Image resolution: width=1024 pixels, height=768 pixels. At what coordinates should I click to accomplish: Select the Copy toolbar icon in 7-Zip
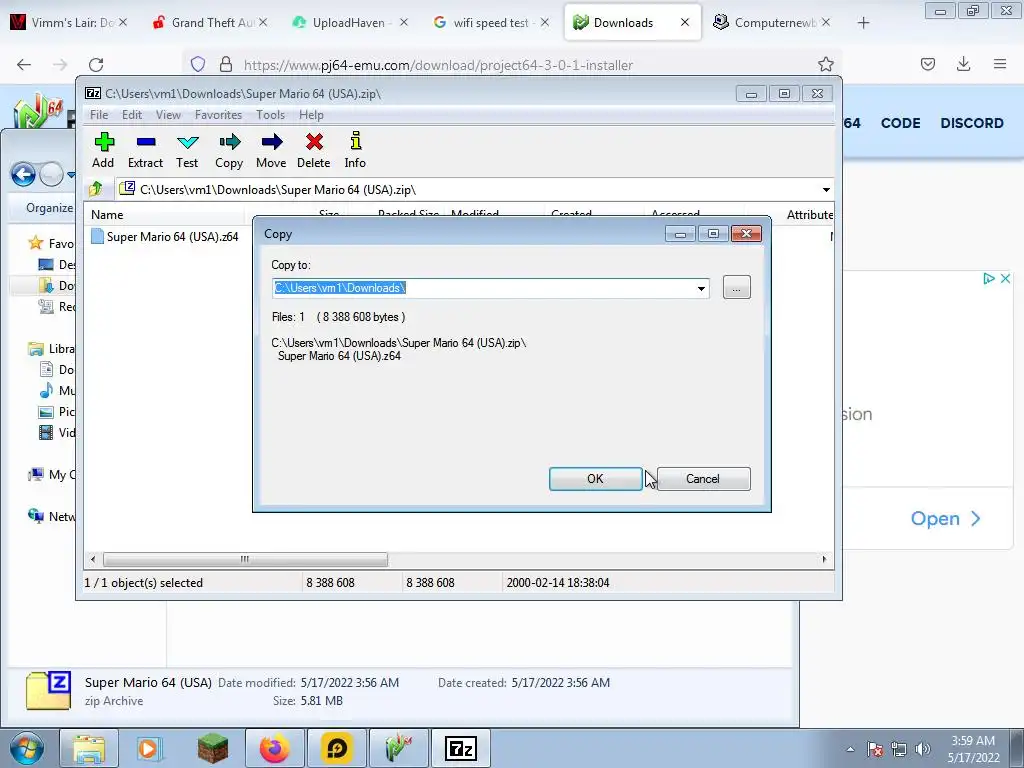pos(229,150)
